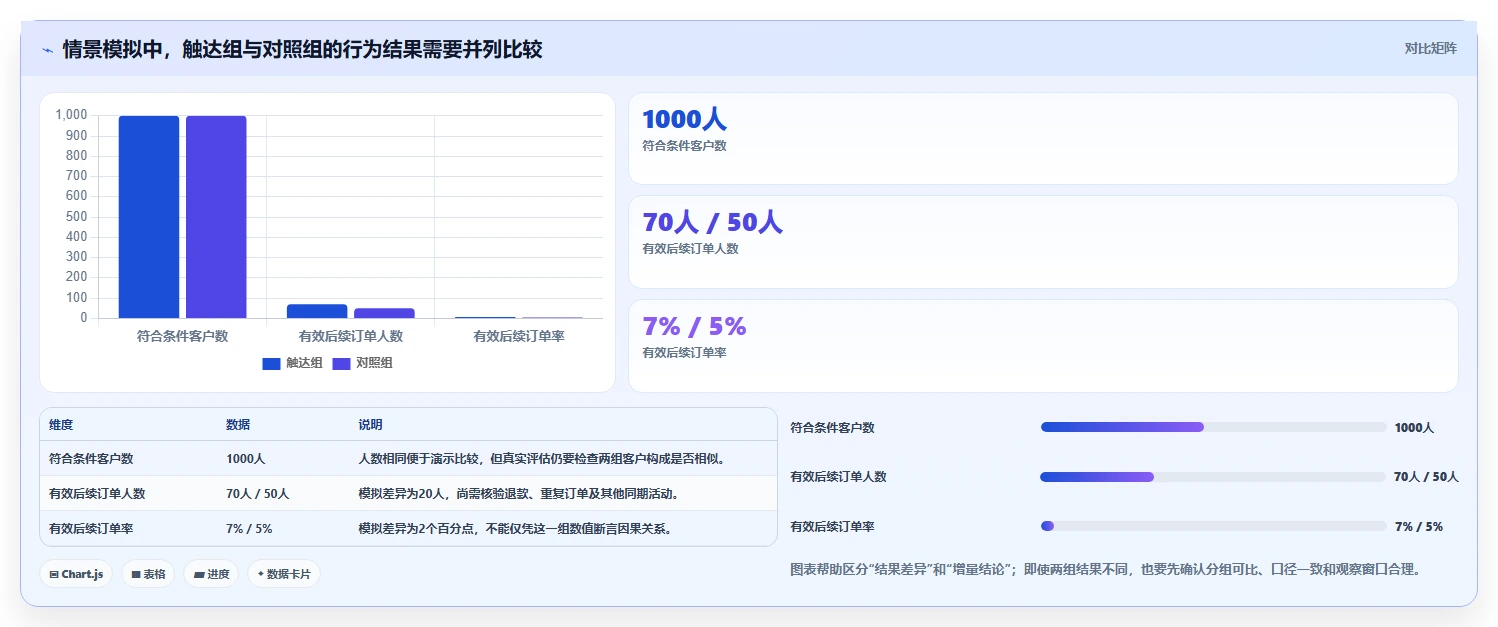The height and width of the screenshot is (627, 1498).
Task: Click the 有效后续订单人数 data card caption
Action: (690, 249)
